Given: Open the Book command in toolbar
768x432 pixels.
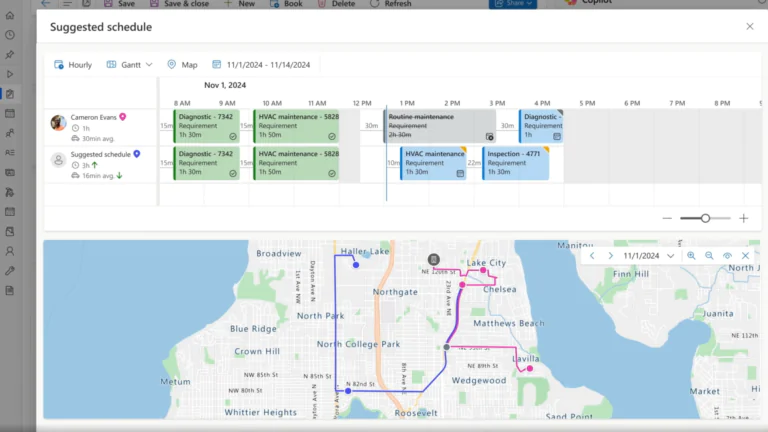Looking at the screenshot, I should pos(286,4).
